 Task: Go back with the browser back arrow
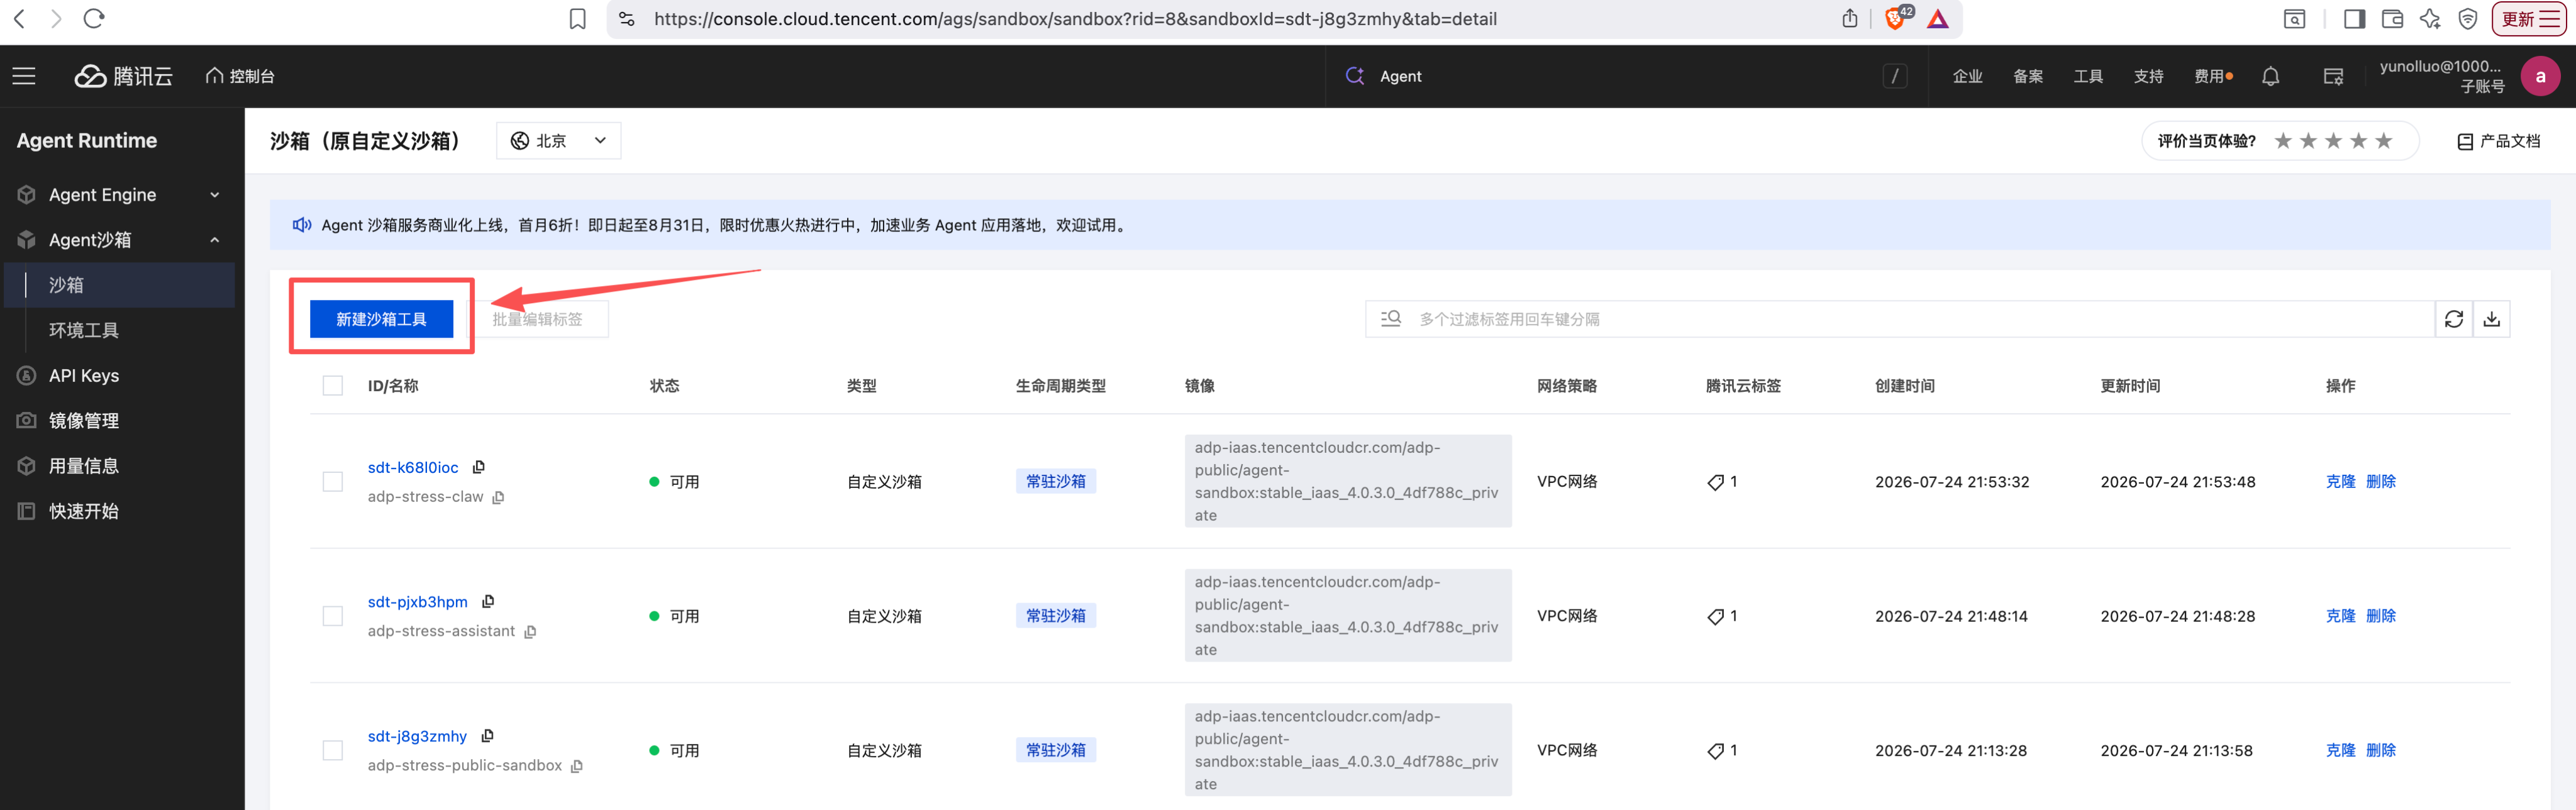point(19,18)
